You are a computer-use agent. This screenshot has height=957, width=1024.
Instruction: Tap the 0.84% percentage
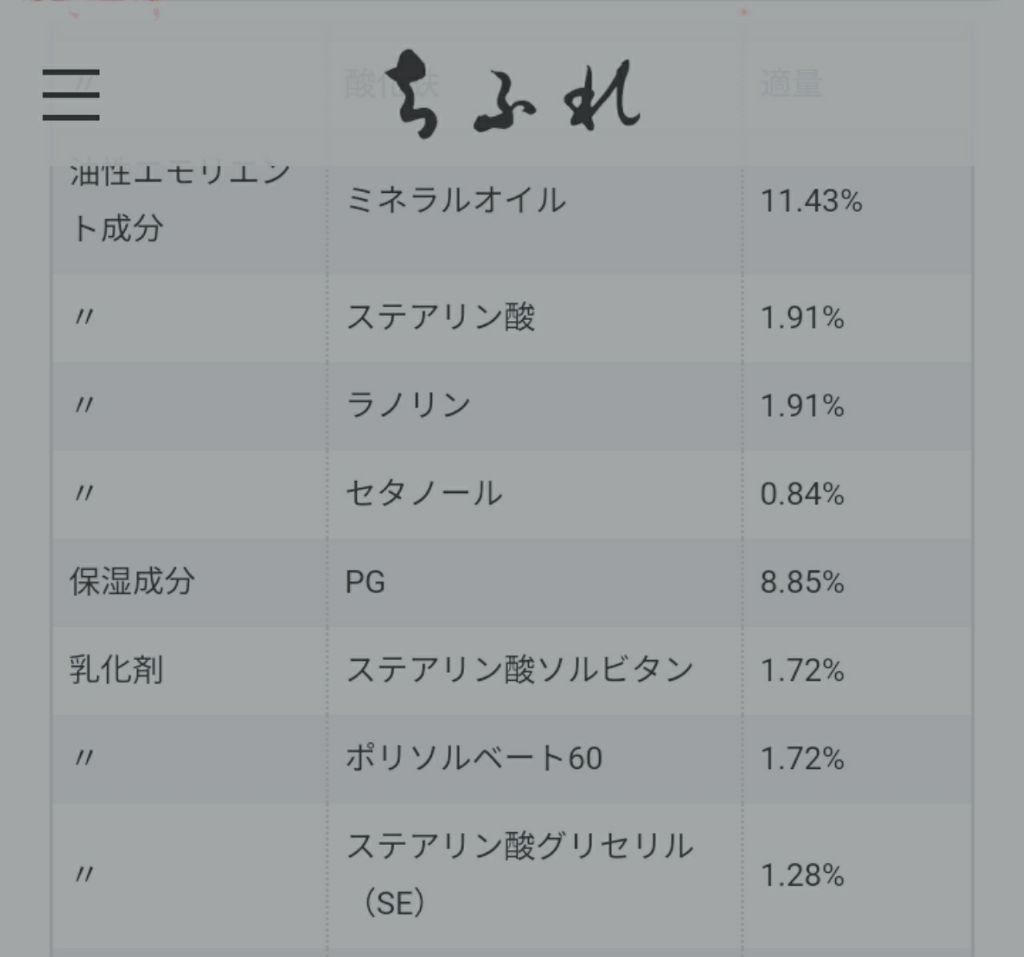coord(802,494)
